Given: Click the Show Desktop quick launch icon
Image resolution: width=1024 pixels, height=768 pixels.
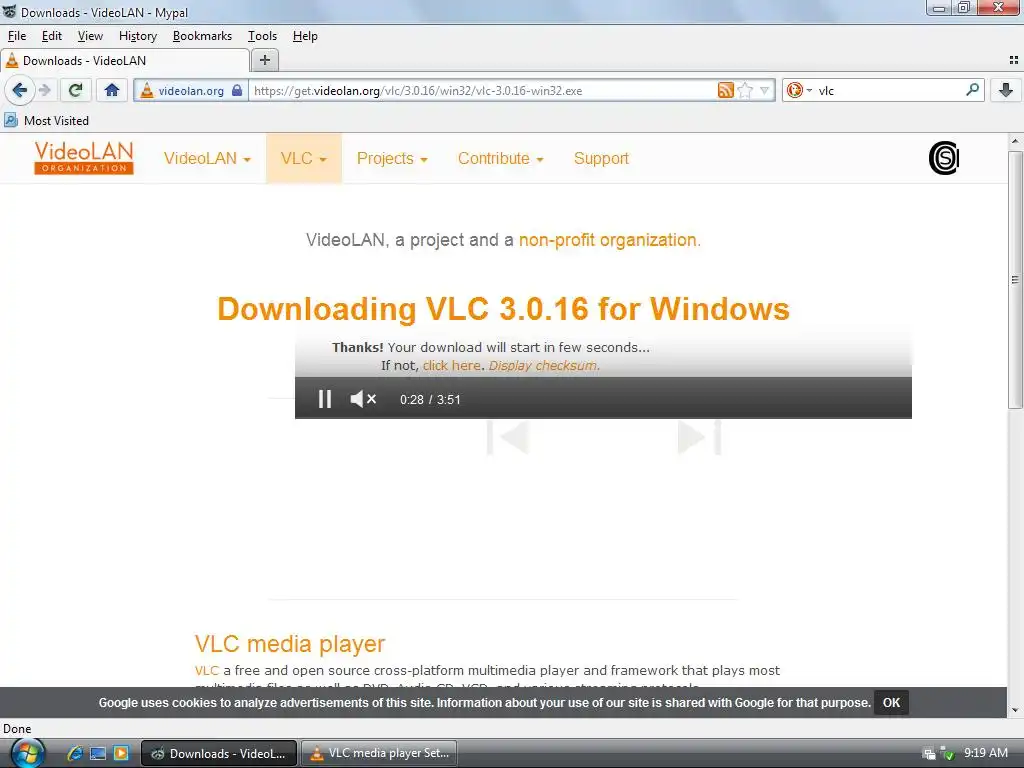Looking at the screenshot, I should [98, 753].
